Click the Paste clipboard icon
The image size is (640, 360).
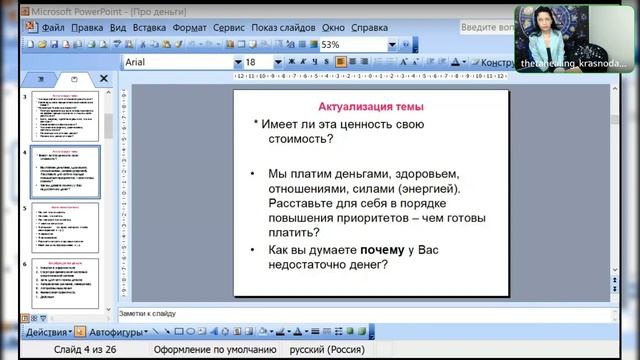coord(166,44)
